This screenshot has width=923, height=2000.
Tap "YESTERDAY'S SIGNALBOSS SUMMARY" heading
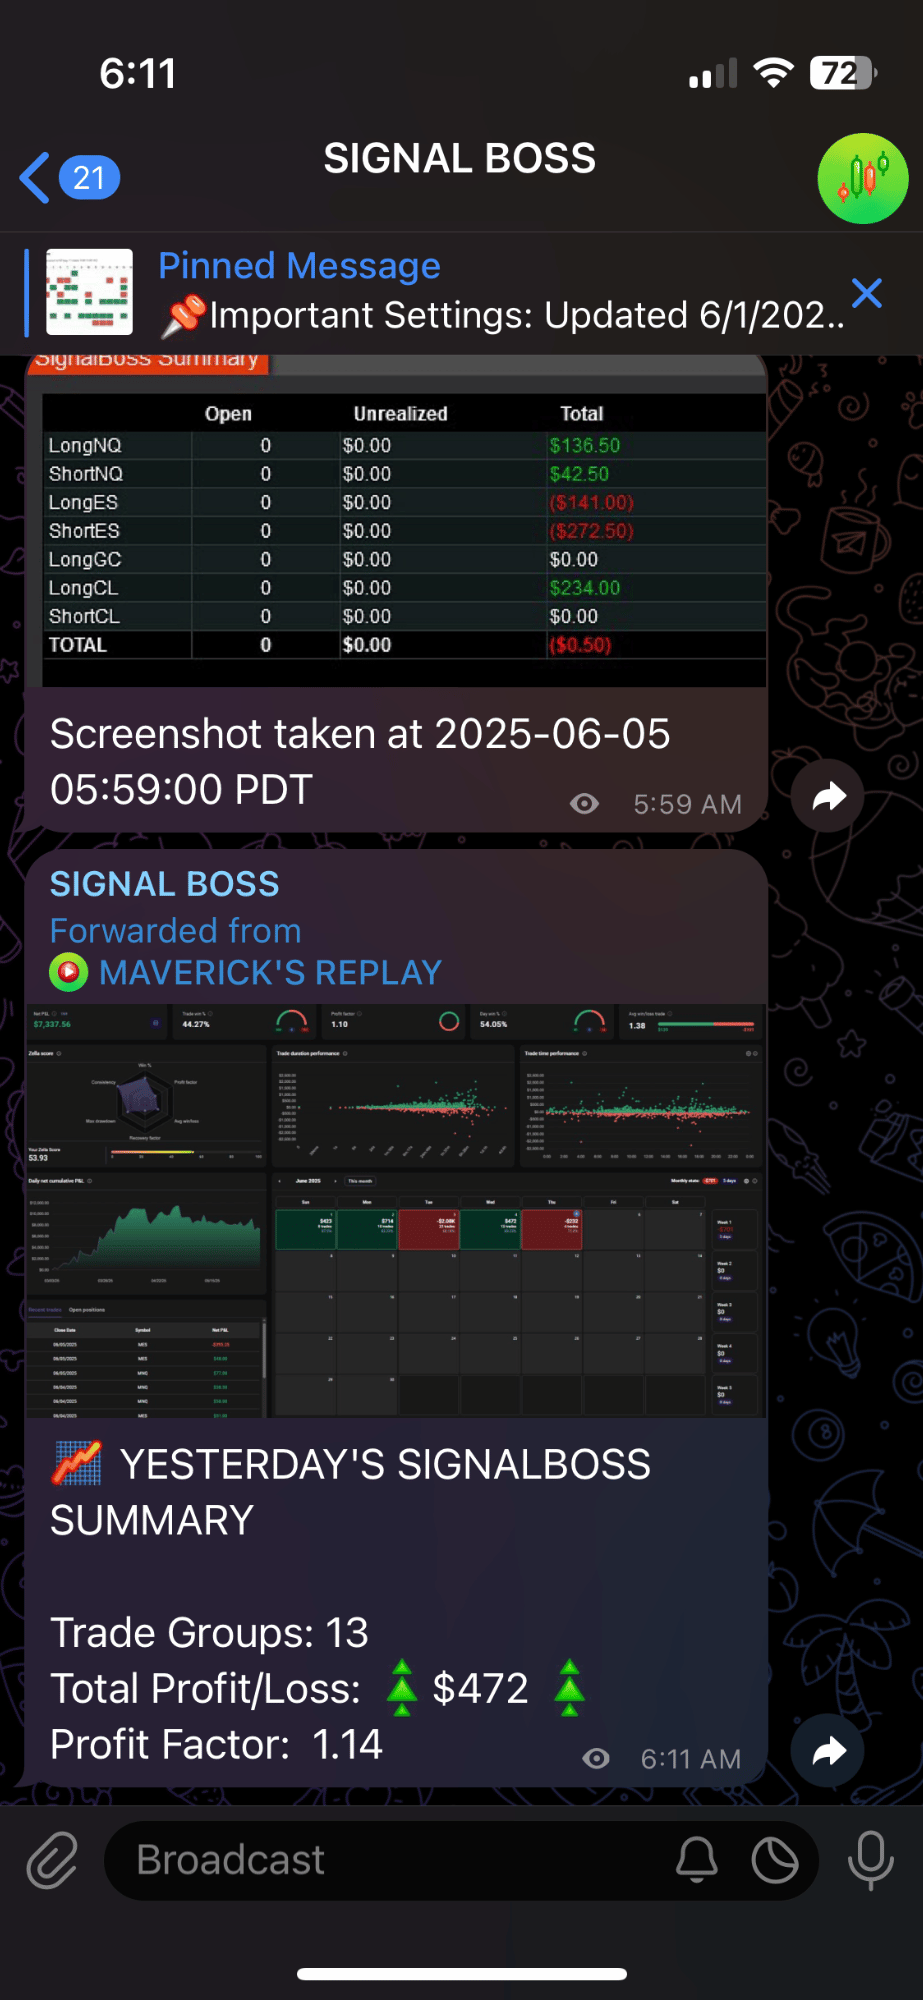click(351, 1493)
